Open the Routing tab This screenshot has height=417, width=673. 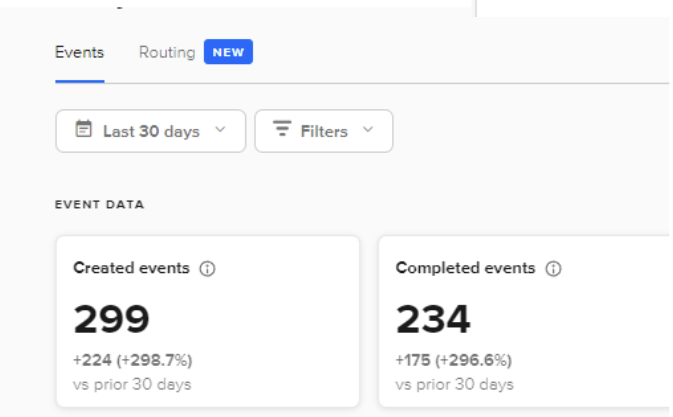point(167,52)
